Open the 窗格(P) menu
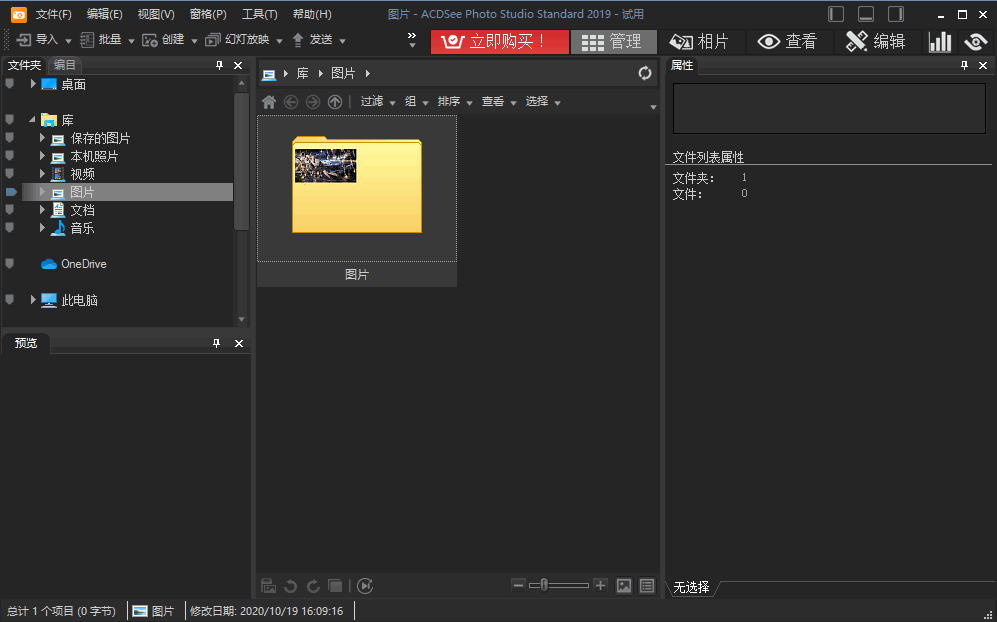997x622 pixels. [208, 14]
